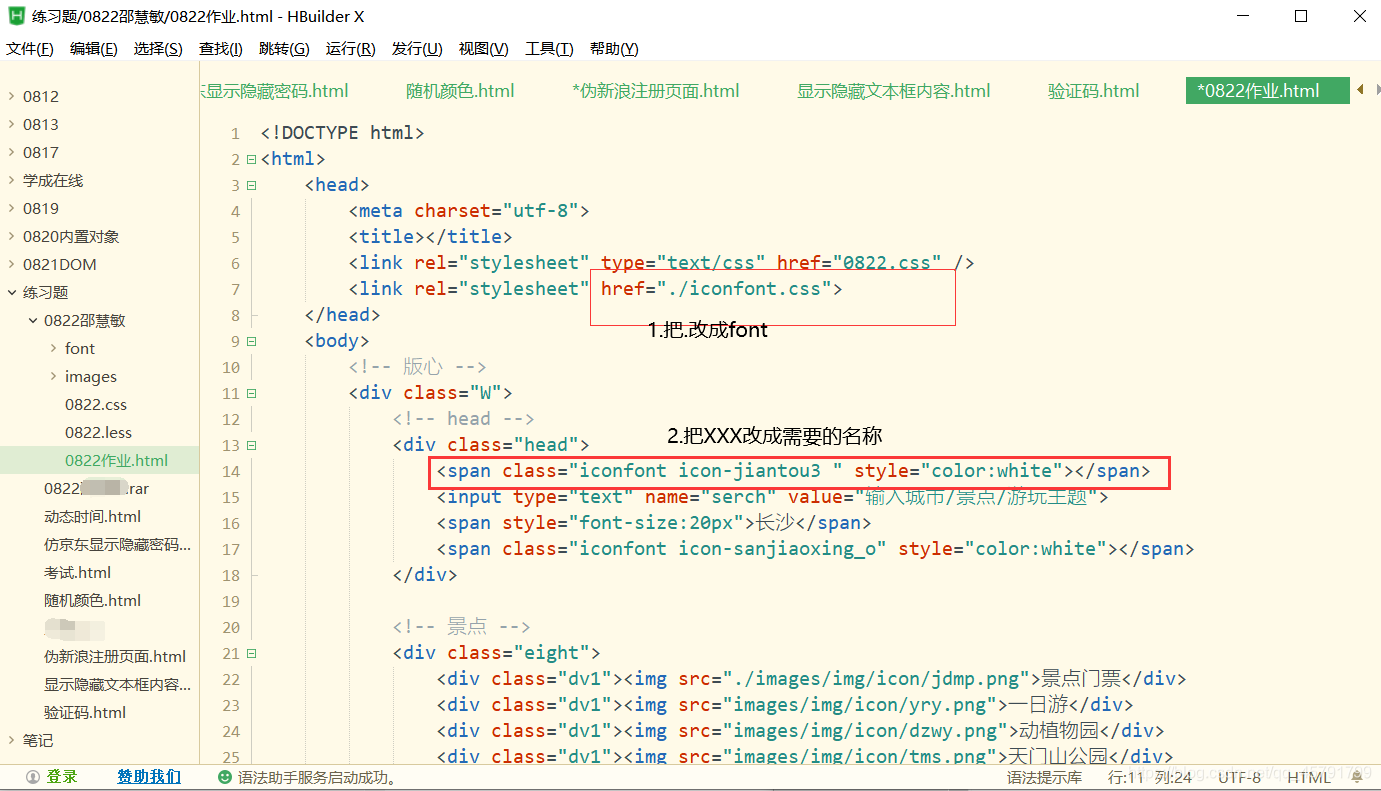Open 仿京东显示隐藏密码 file in tree

pos(117,545)
